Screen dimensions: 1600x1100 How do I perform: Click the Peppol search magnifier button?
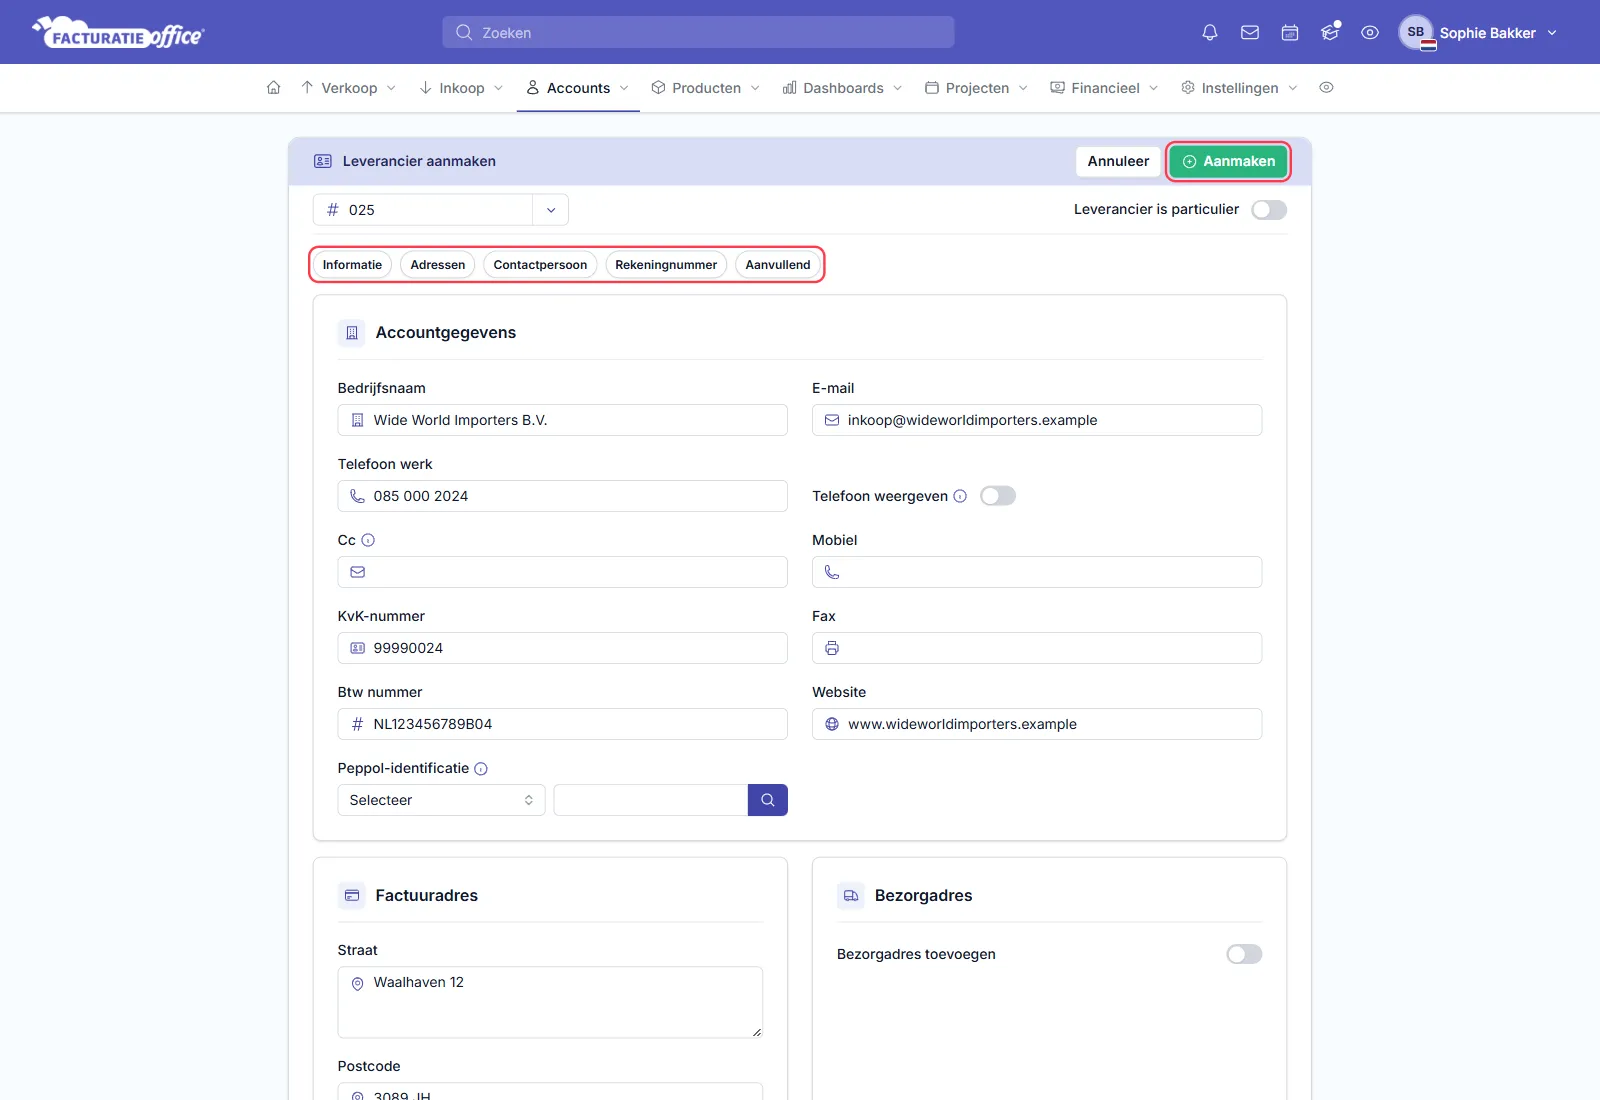coord(768,800)
